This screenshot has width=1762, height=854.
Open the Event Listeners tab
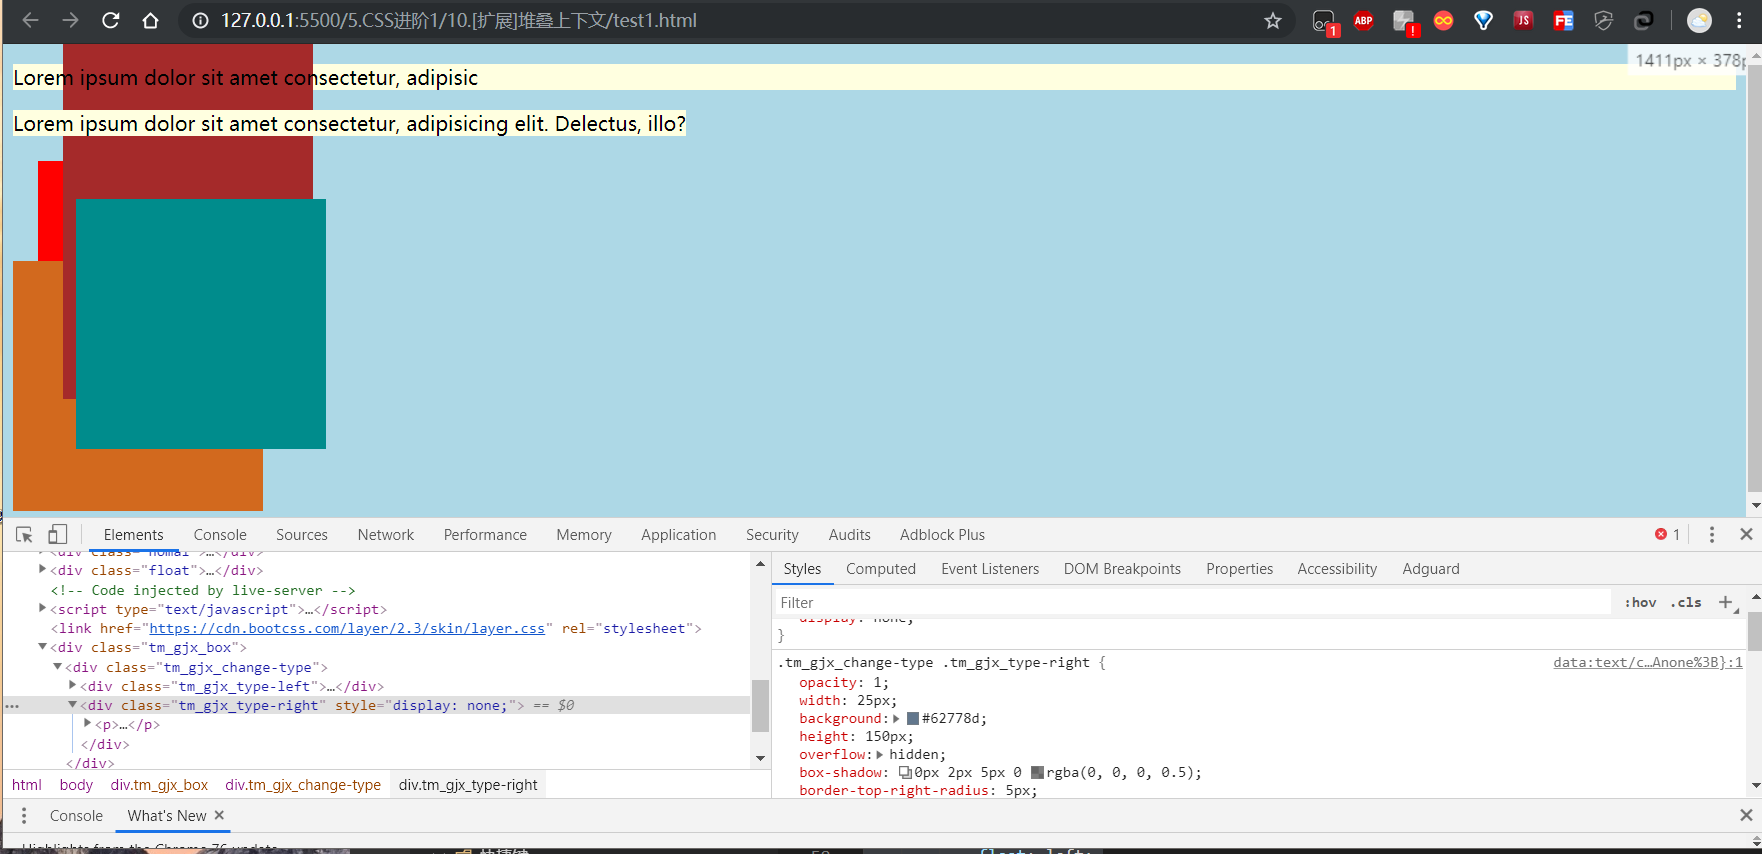(x=990, y=569)
